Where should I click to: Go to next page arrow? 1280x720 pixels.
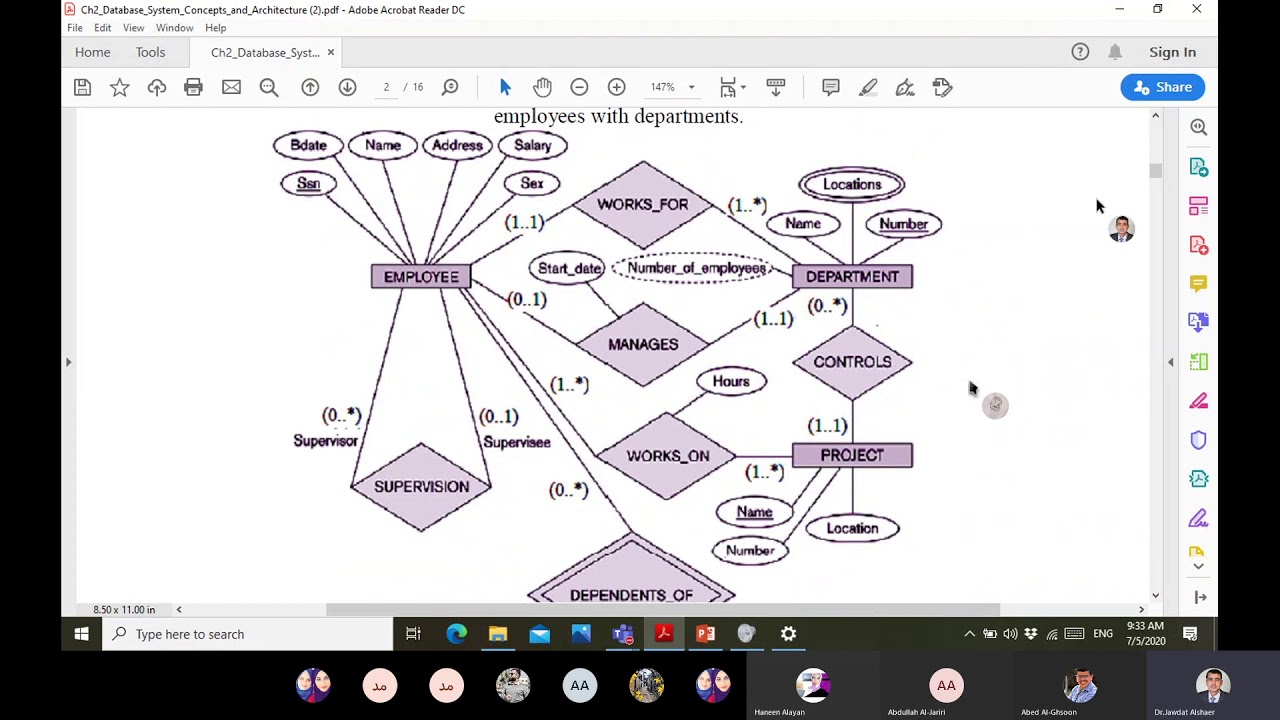(x=347, y=88)
